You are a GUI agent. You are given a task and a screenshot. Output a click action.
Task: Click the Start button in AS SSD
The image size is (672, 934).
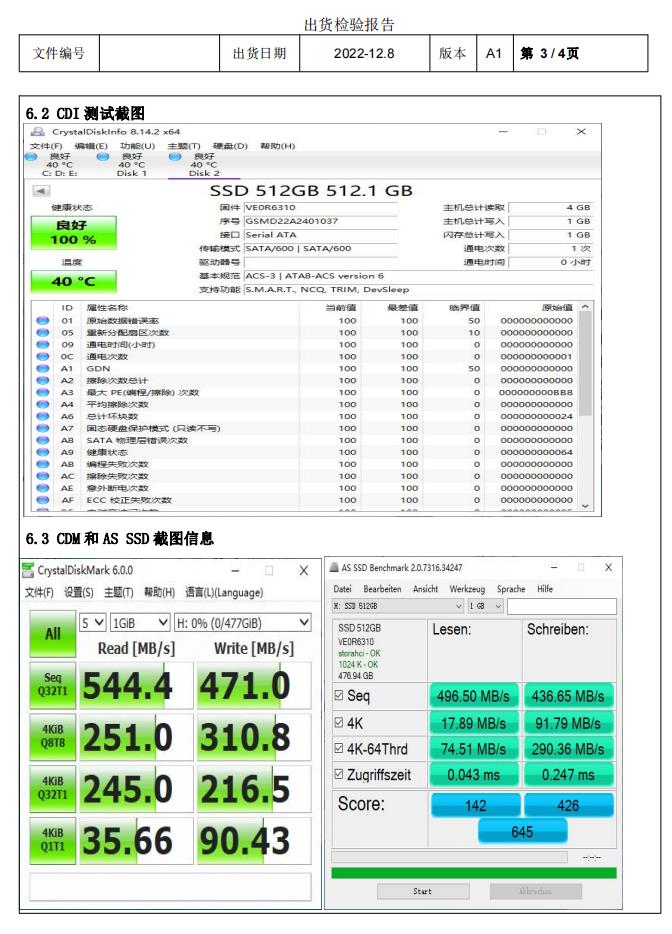click(x=423, y=891)
